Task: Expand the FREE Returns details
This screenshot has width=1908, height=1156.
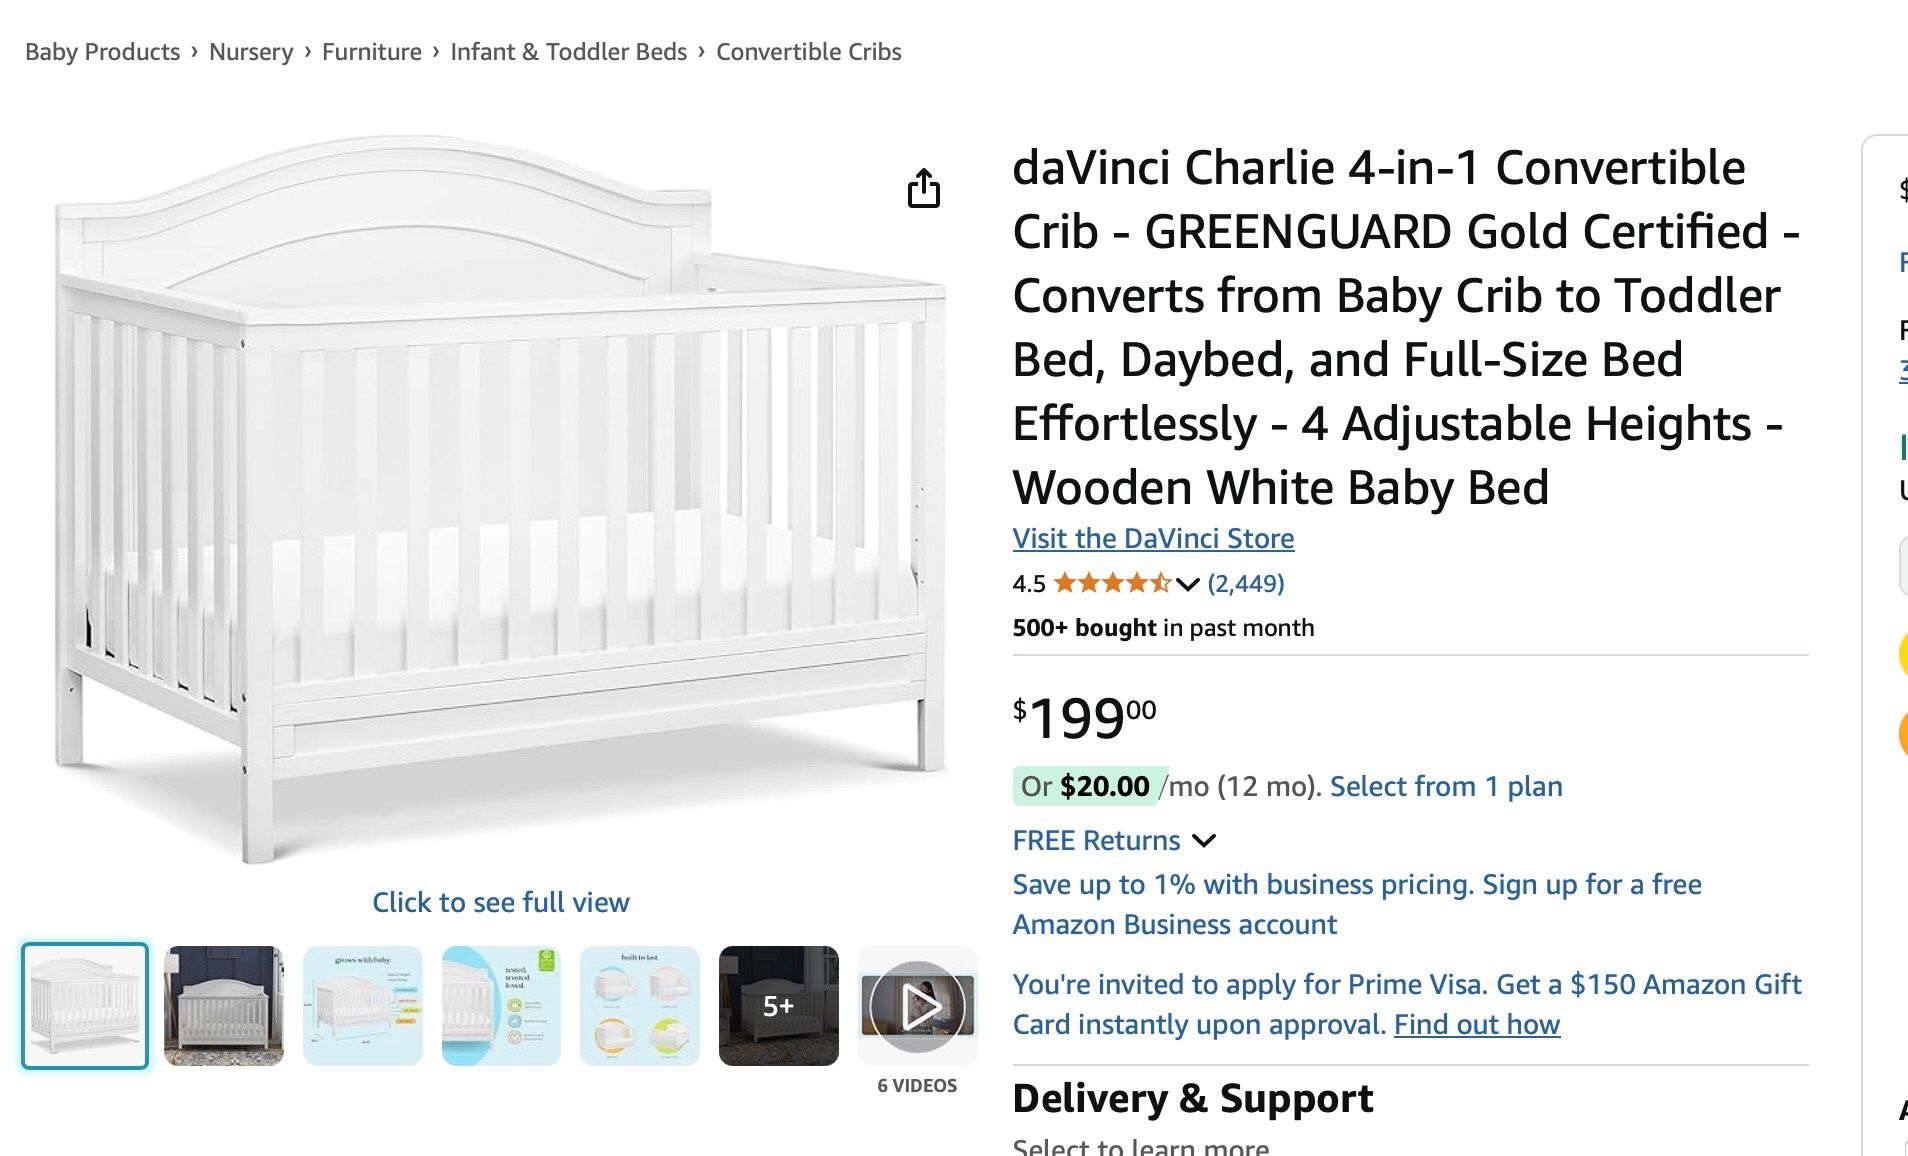Action: (x=1205, y=840)
